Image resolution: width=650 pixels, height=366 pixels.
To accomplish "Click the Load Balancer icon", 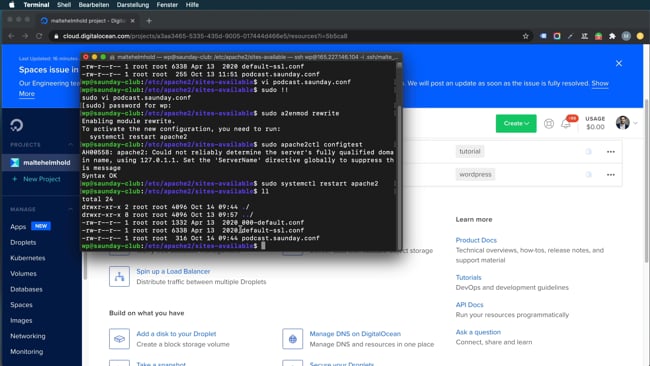I will [119, 276].
